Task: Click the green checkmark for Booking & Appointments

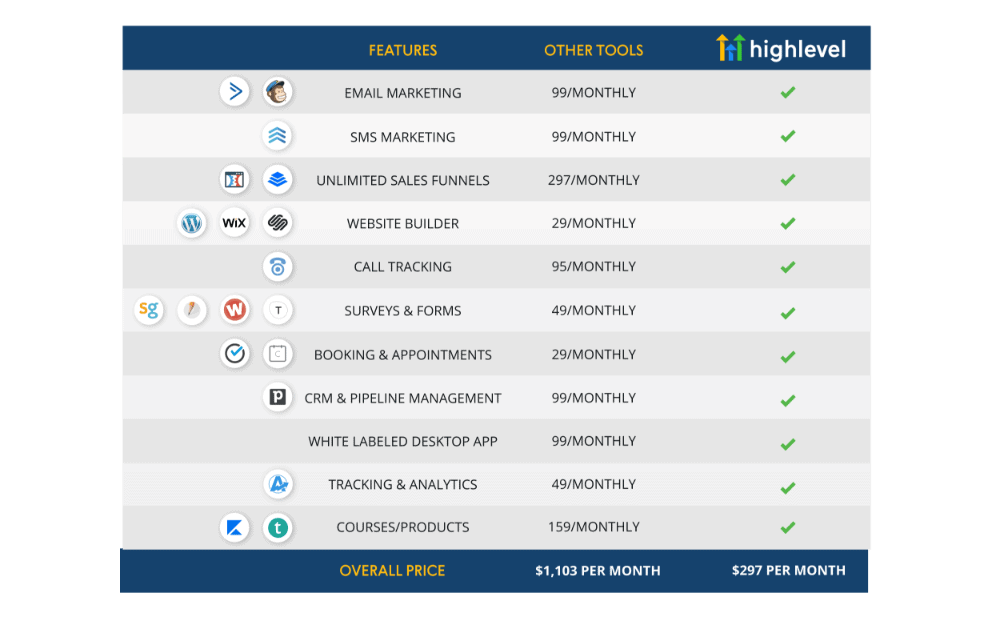Action: [788, 356]
